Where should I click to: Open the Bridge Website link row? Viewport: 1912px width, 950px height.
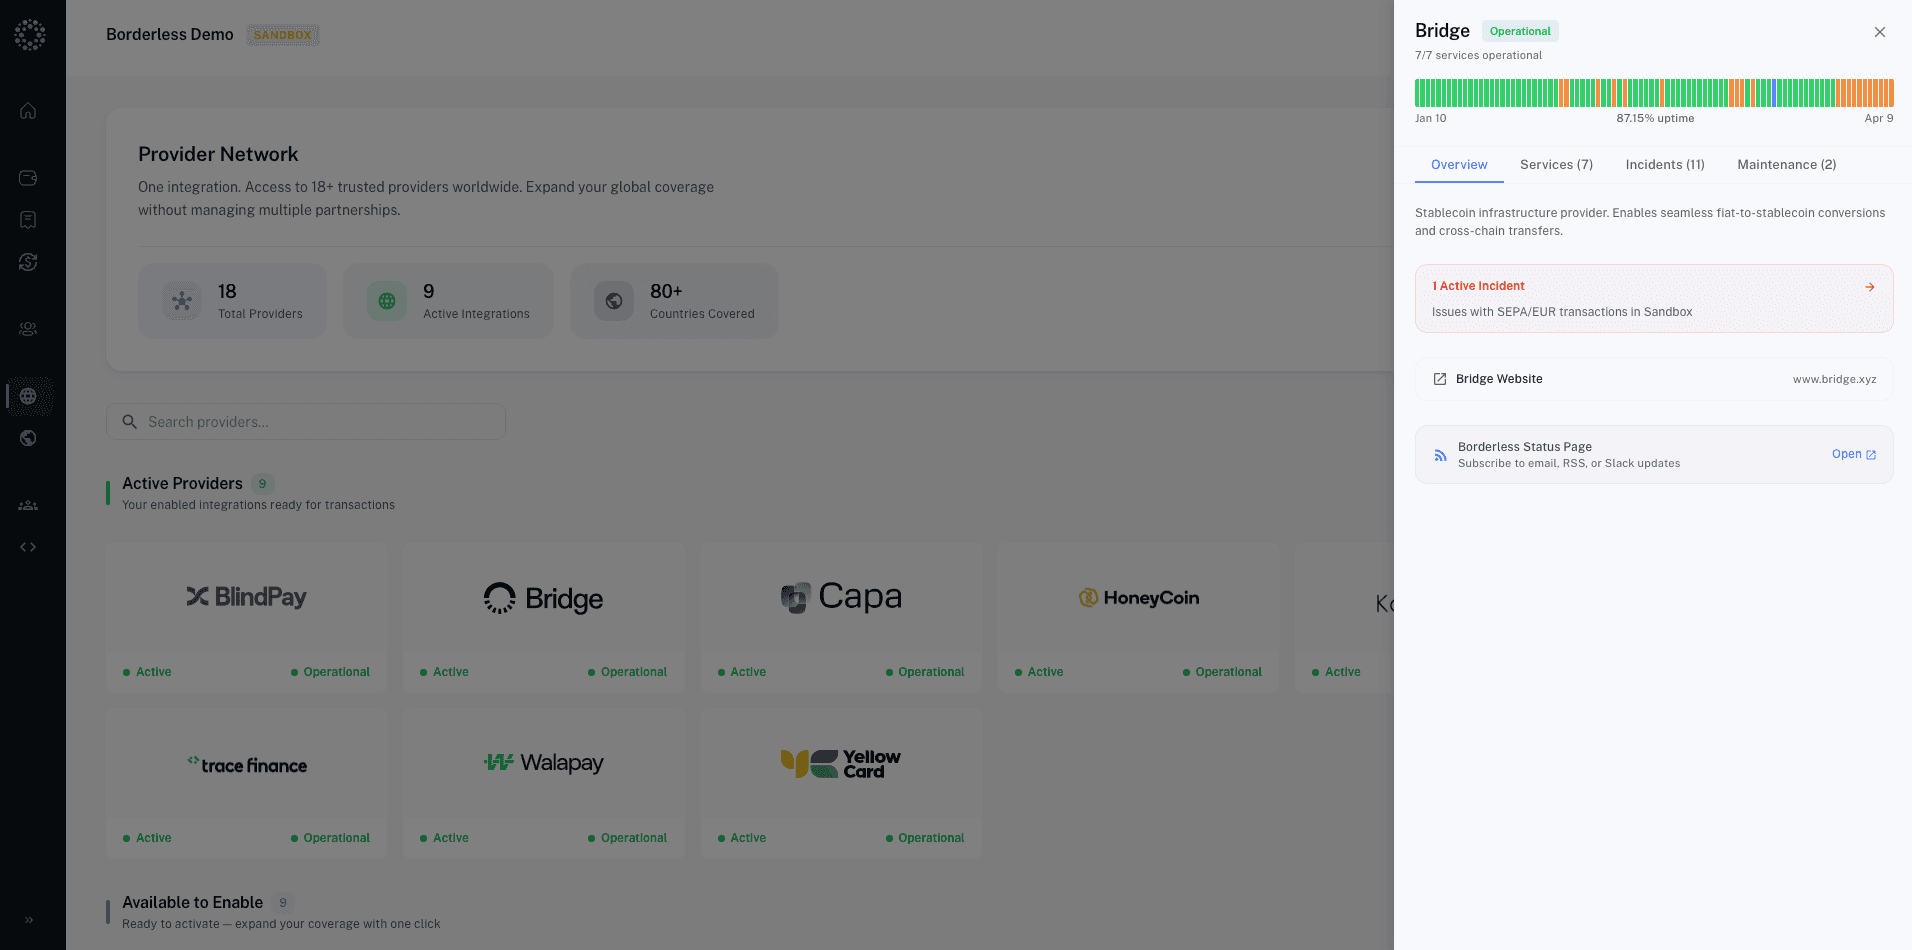[1654, 379]
